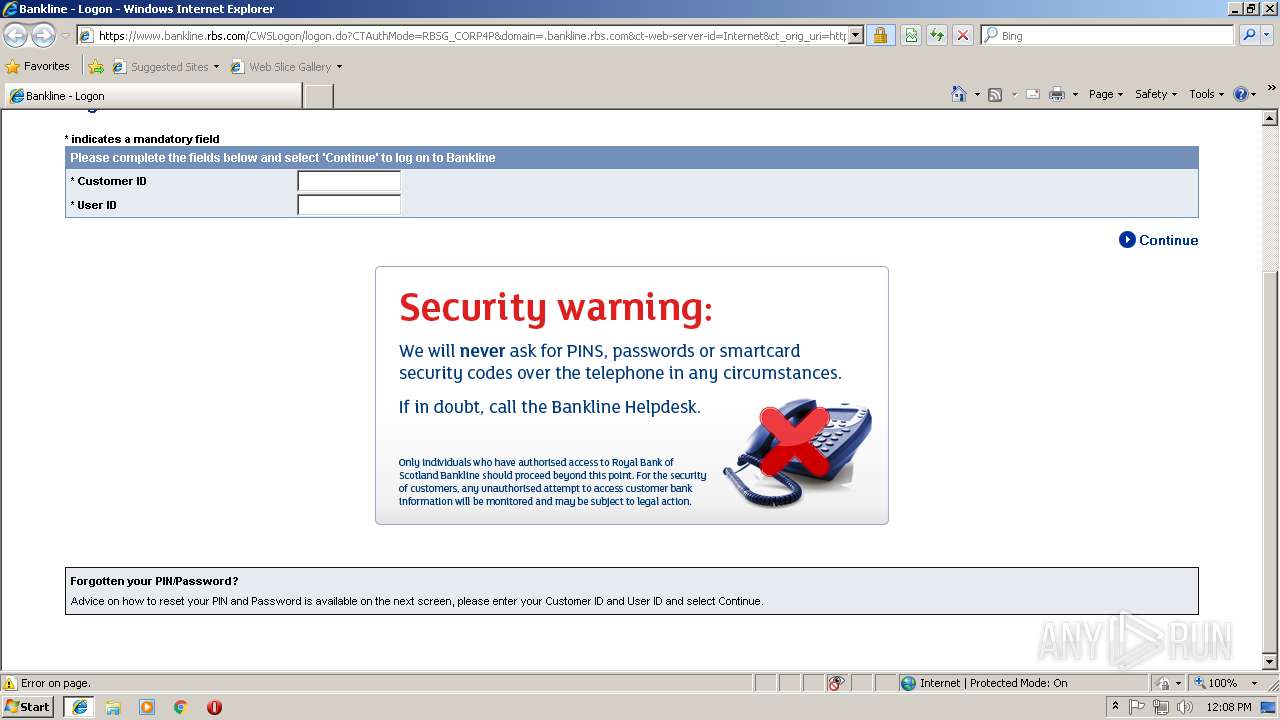The width and height of the screenshot is (1280, 720).
Task: Refresh the page with green arrows icon
Action: pos(937,36)
